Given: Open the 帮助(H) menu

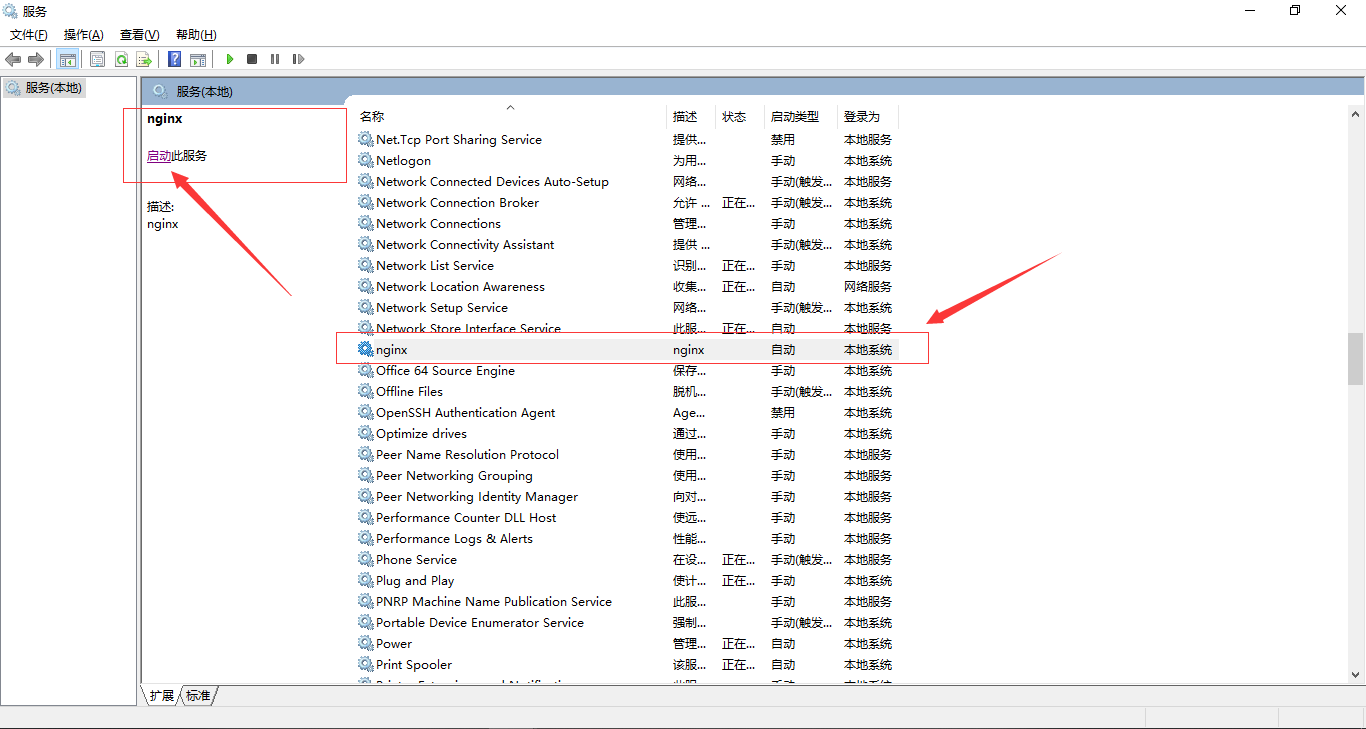Looking at the screenshot, I should [x=196, y=35].
